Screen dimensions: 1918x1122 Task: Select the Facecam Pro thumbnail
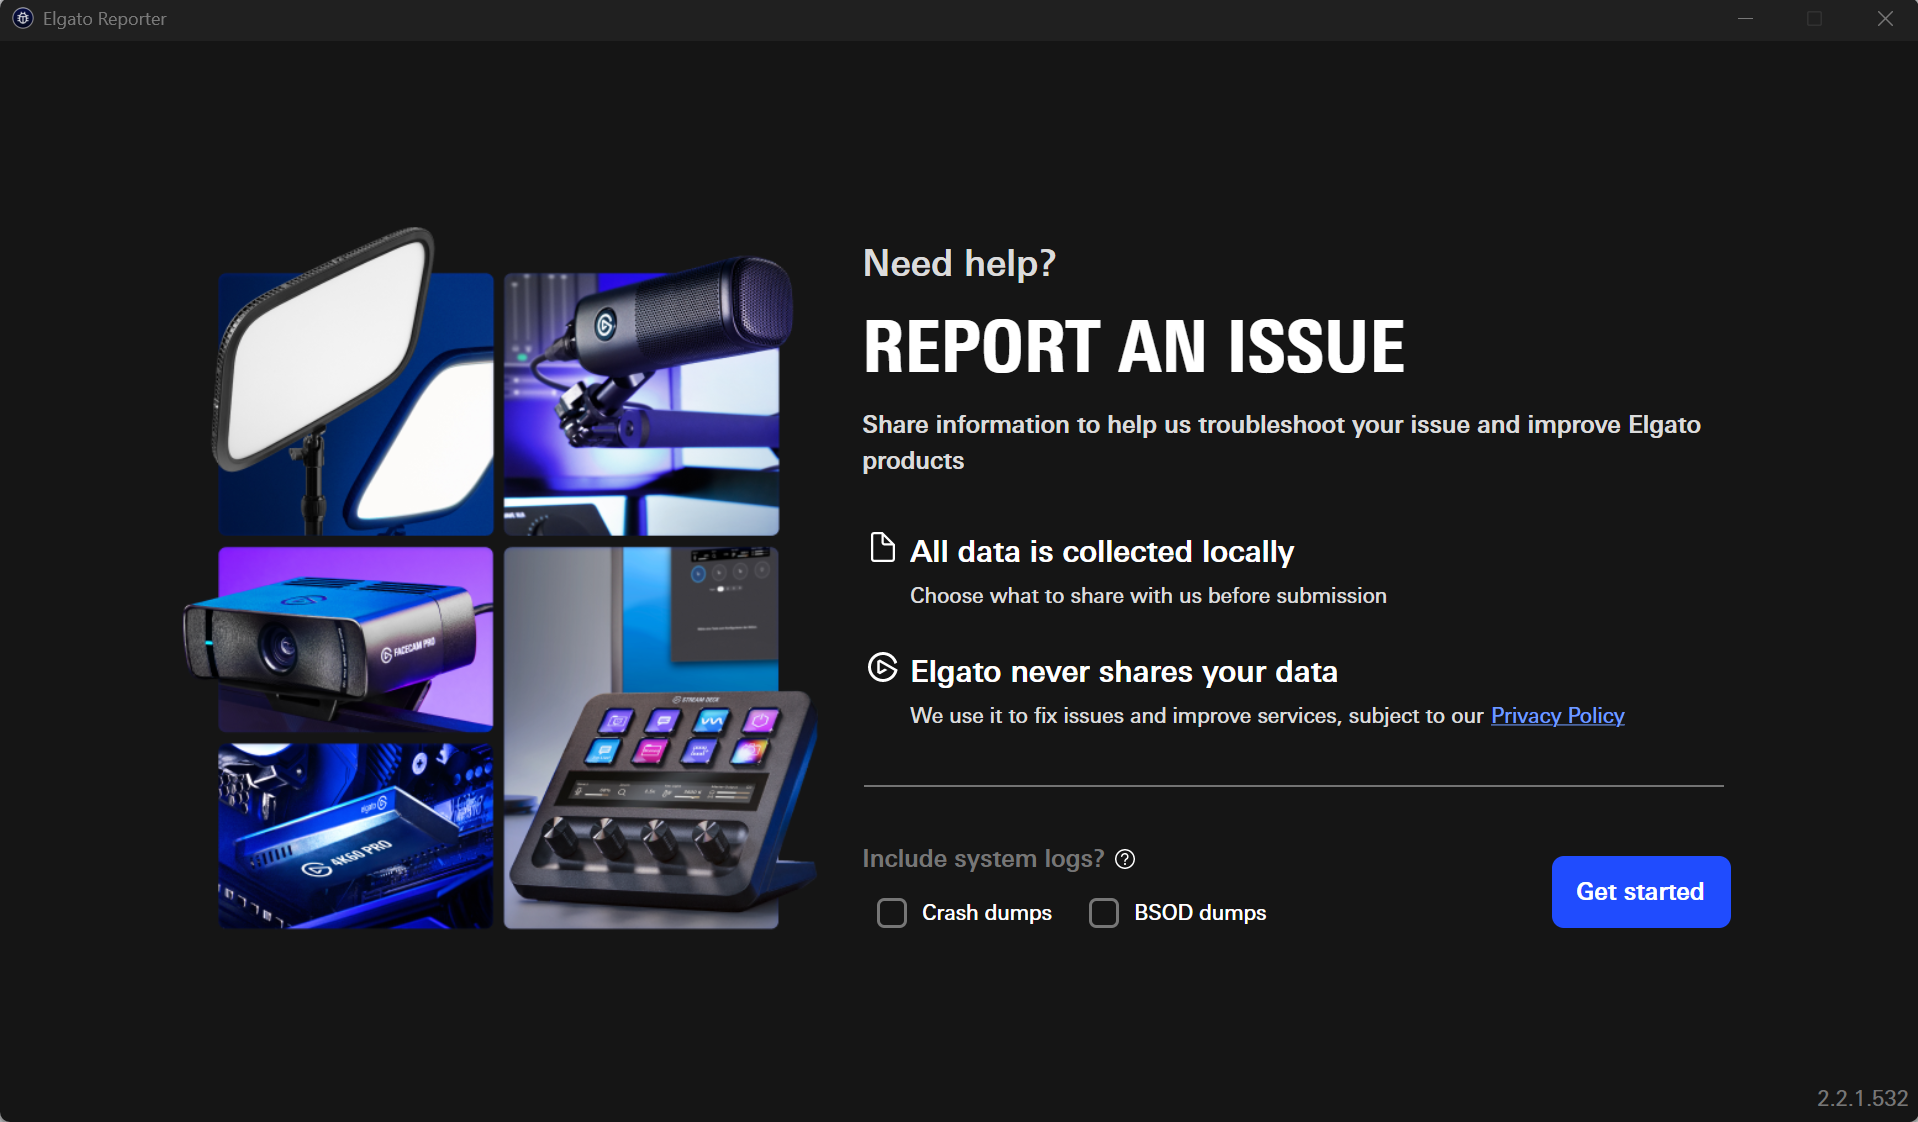(354, 640)
